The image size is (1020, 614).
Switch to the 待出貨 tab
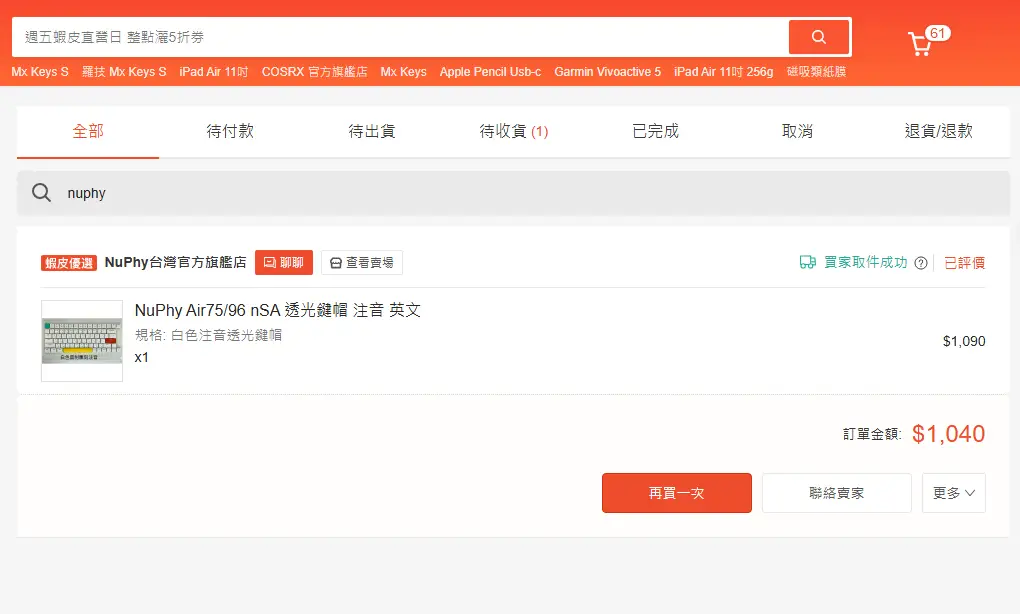pyautogui.click(x=372, y=131)
